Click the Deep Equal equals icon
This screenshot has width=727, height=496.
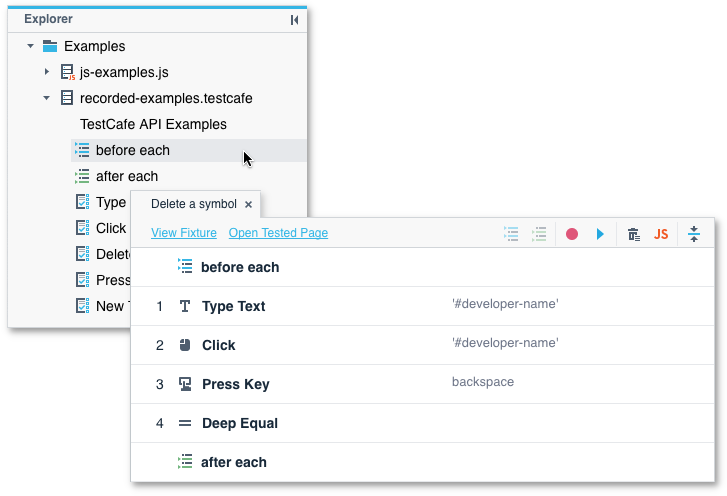click(x=185, y=423)
